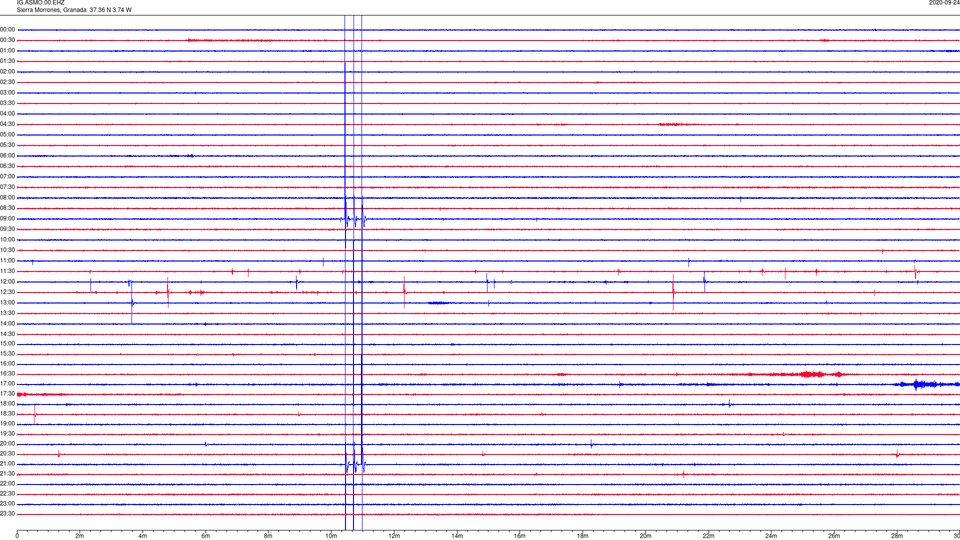Select the 10:00 time label
Viewport: 960px width, 540px height.
click(7, 239)
